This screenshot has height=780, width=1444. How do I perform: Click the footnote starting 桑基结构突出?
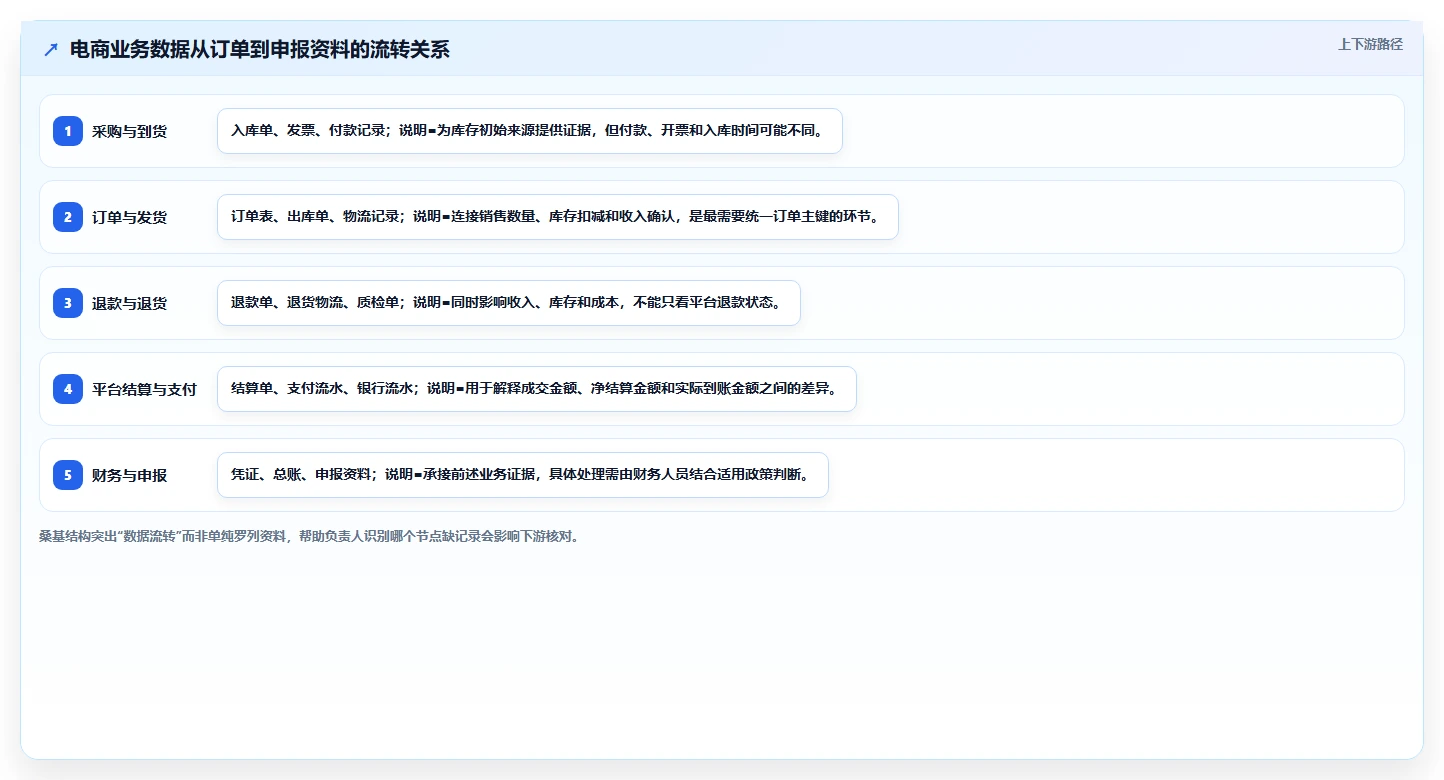pyautogui.click(x=309, y=536)
